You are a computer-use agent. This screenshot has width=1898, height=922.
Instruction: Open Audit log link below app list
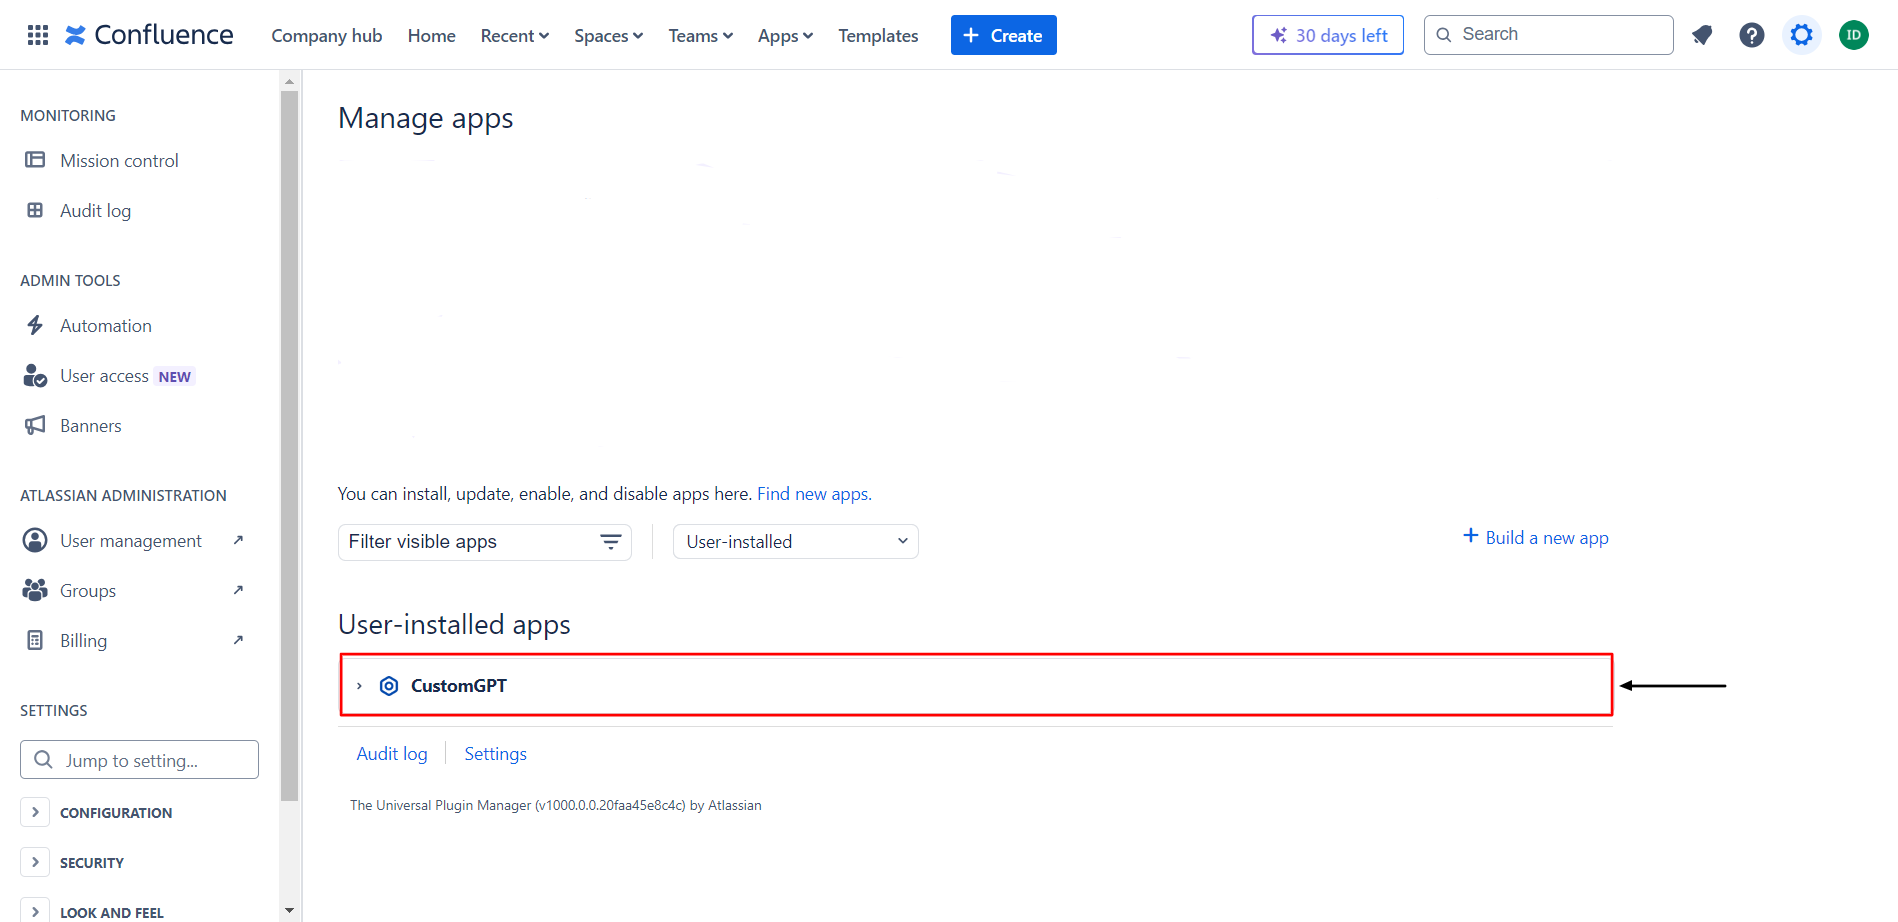coord(392,754)
